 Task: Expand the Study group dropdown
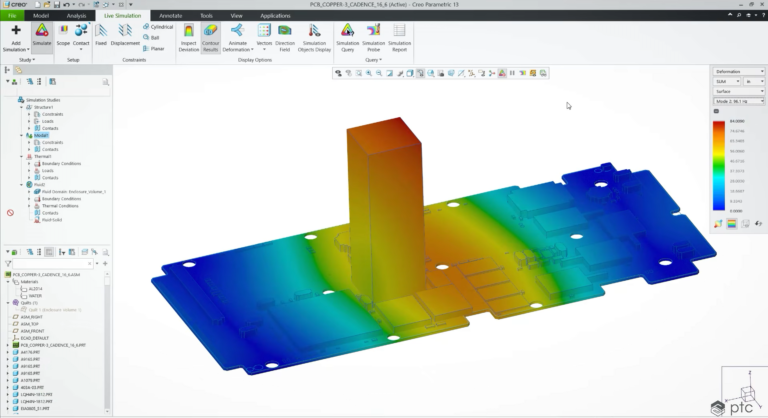coord(27,60)
